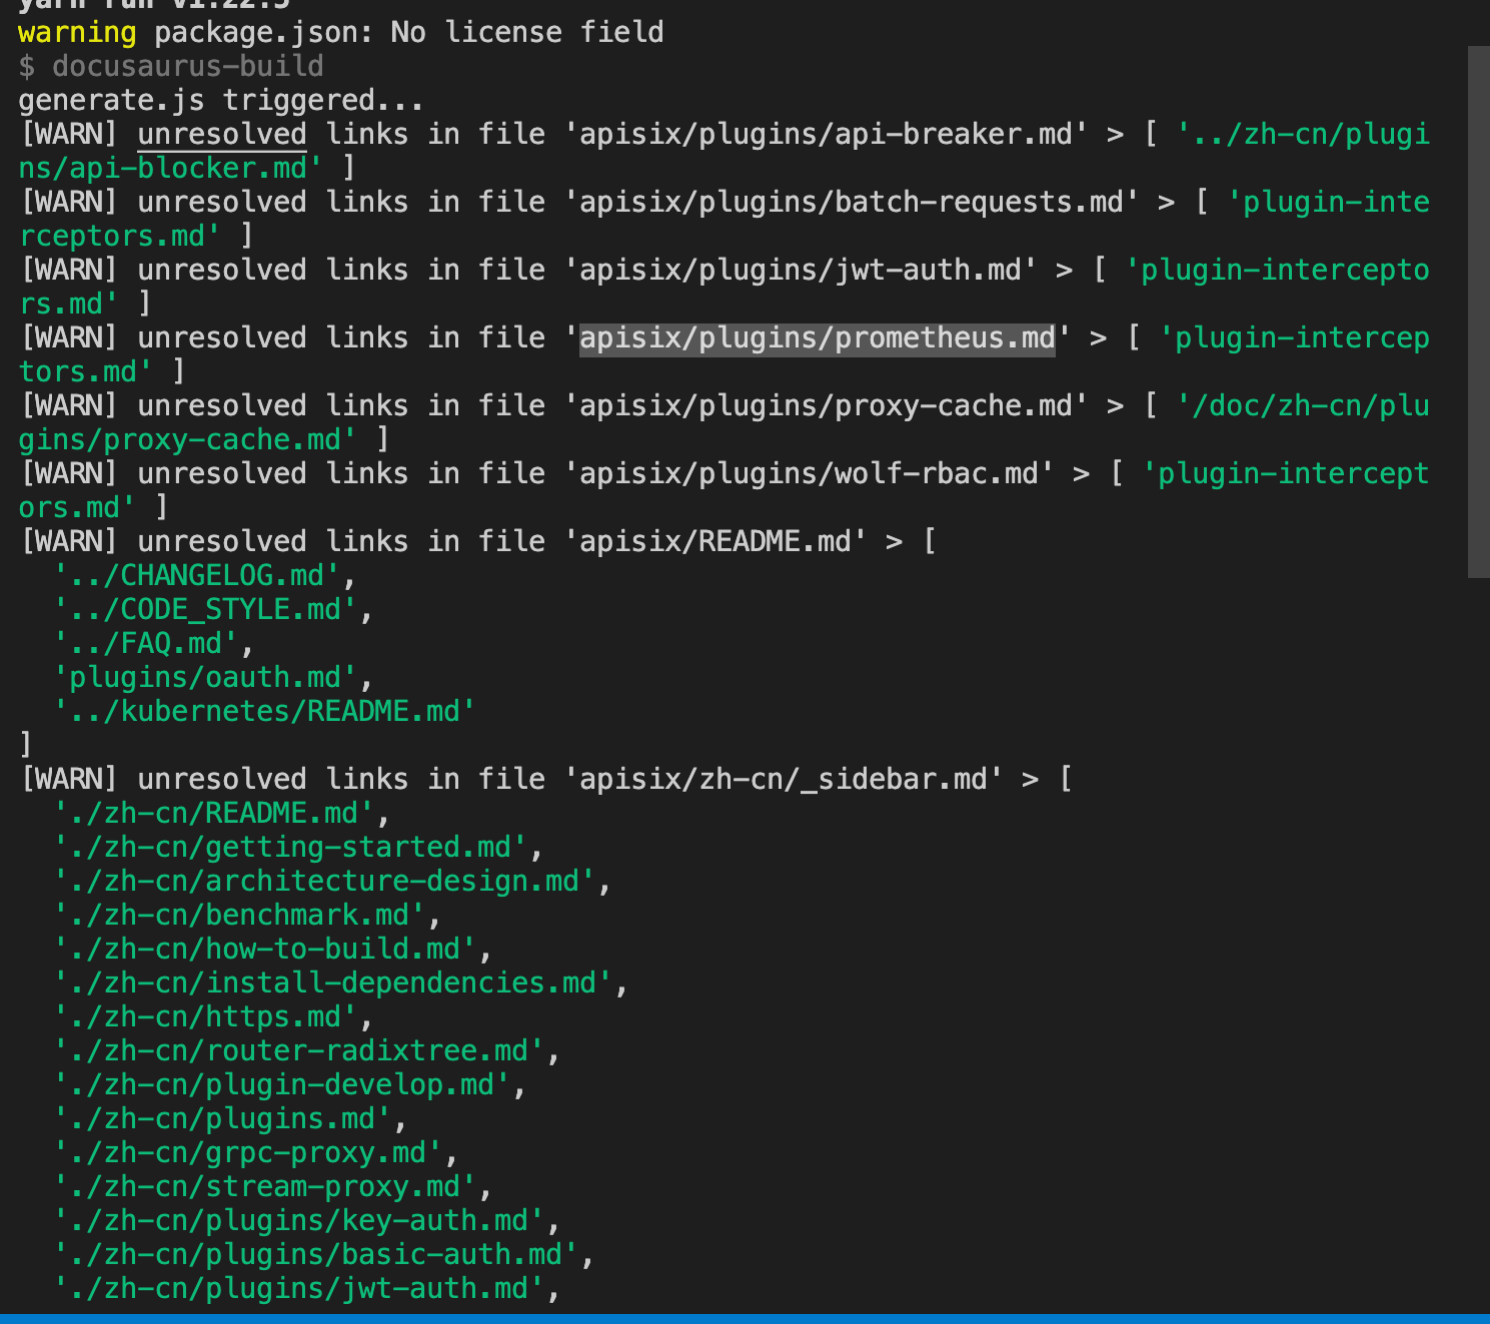Click the './zh-cn/how-to-build.md' entry
Image resolution: width=1490 pixels, height=1324 pixels.
[265, 949]
